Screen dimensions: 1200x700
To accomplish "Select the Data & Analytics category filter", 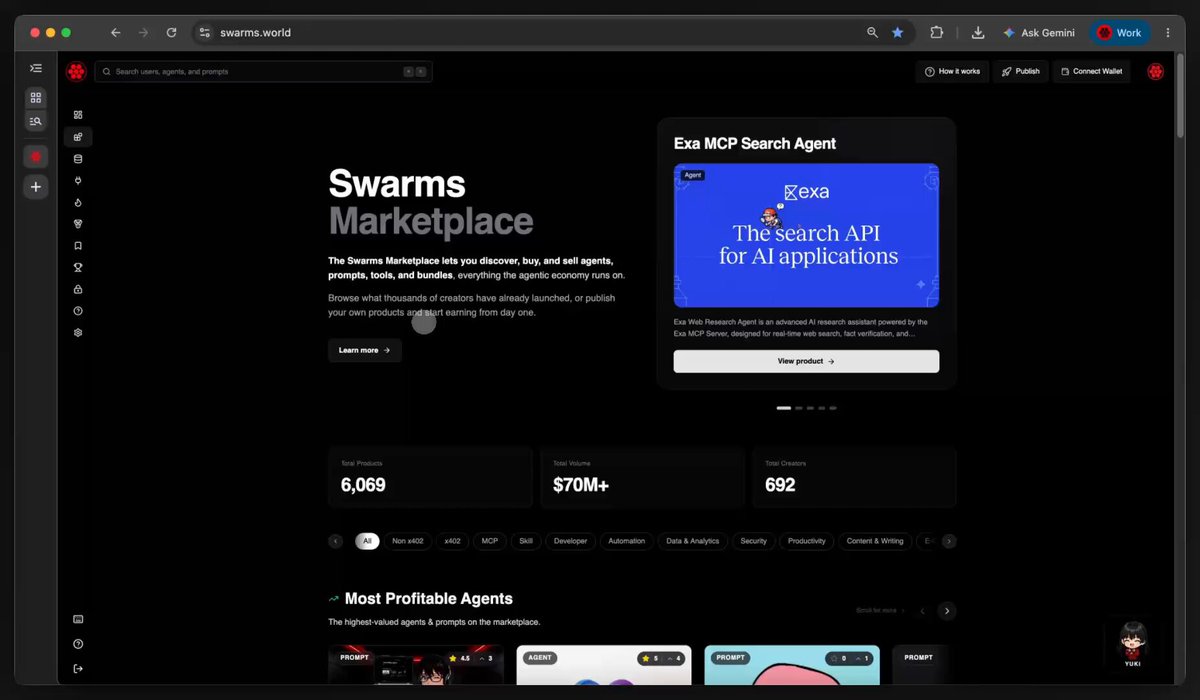I will (x=693, y=541).
